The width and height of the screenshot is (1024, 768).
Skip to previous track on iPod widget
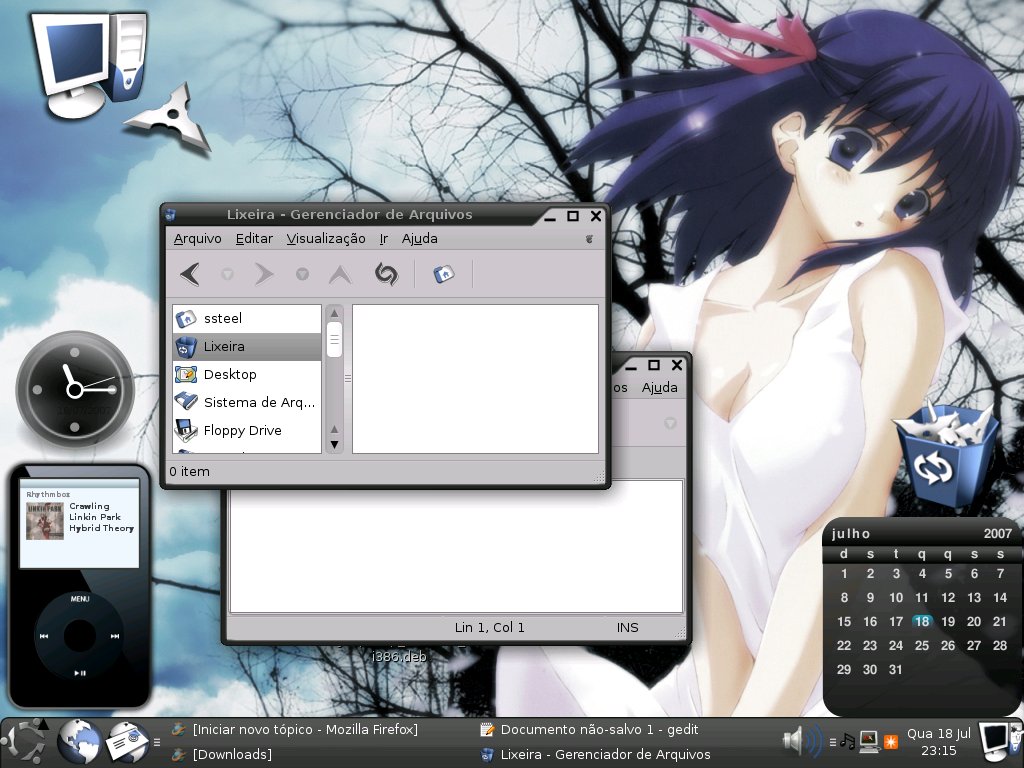[44, 636]
